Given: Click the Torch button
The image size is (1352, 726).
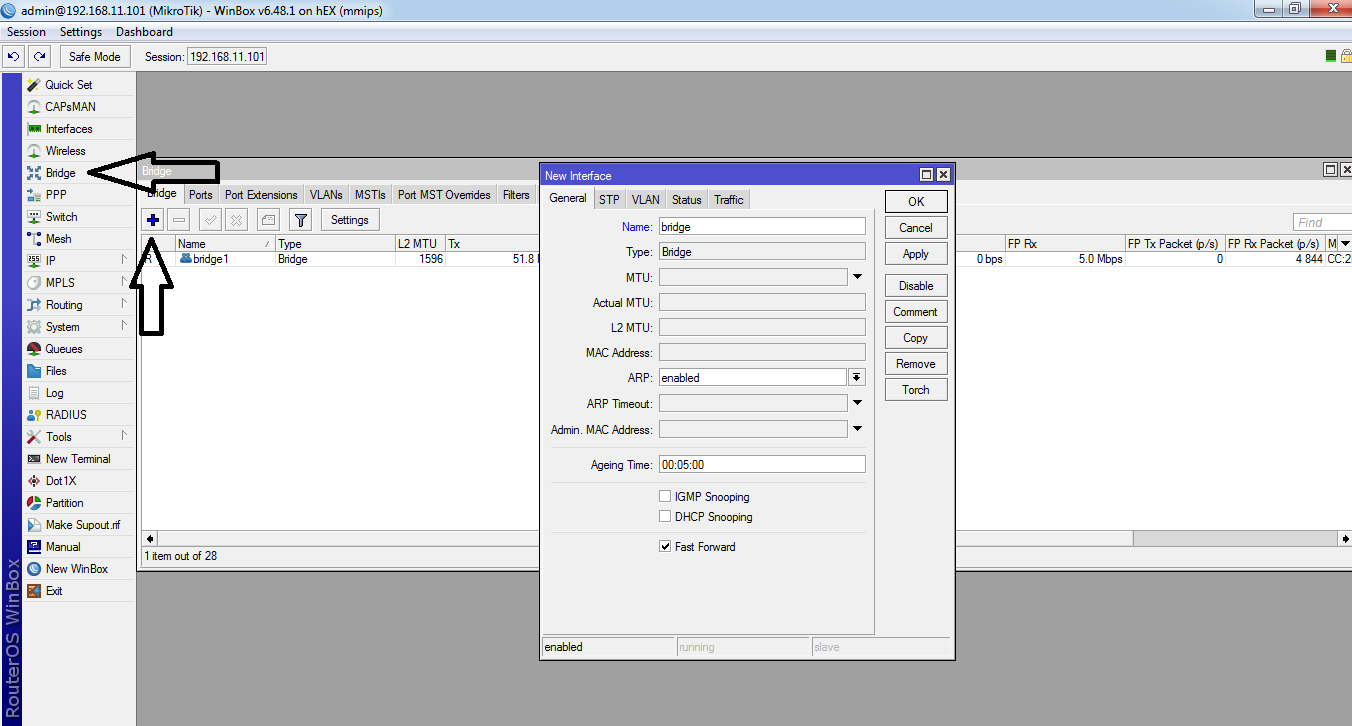Looking at the screenshot, I should click(916, 390).
